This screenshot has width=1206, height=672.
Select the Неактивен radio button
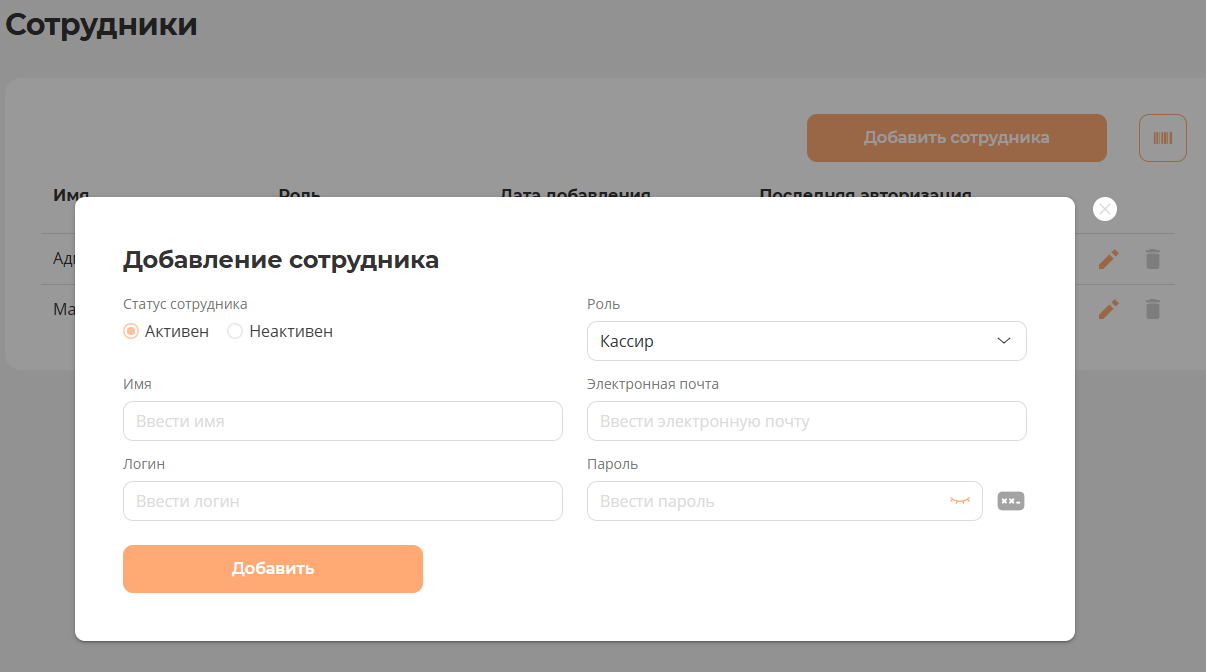tap(235, 331)
